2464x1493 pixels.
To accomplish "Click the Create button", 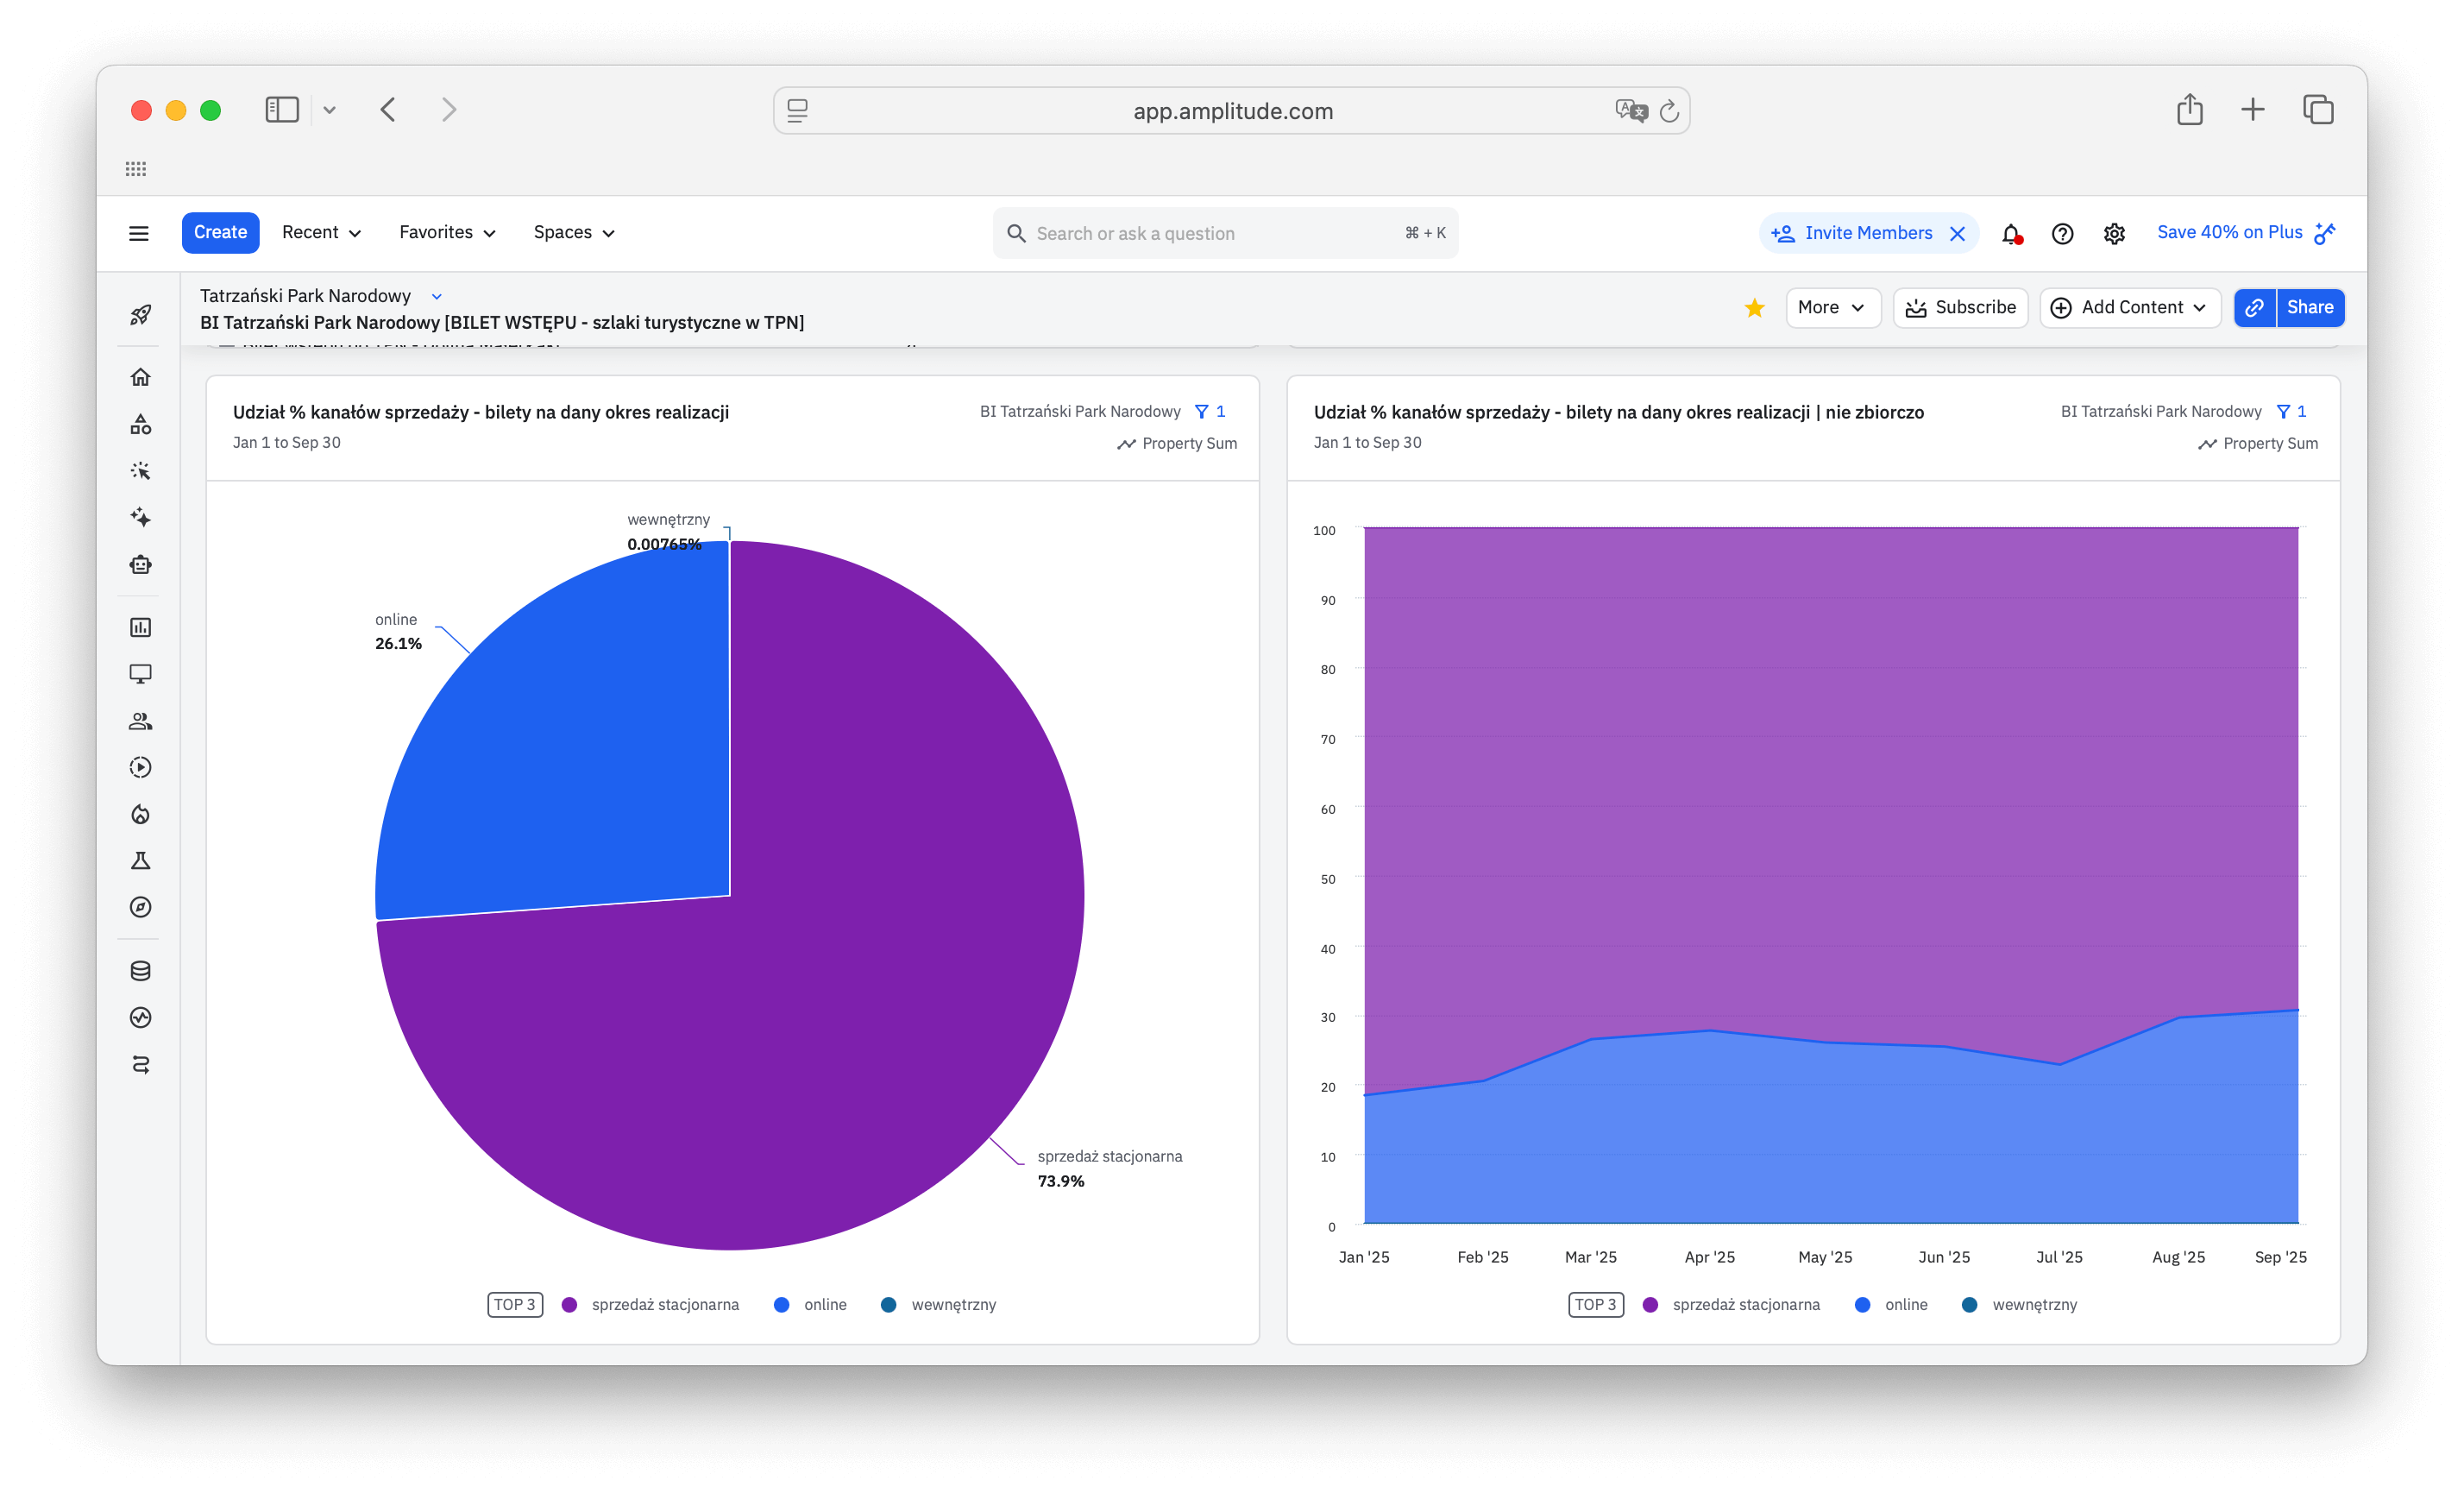I will point(220,232).
